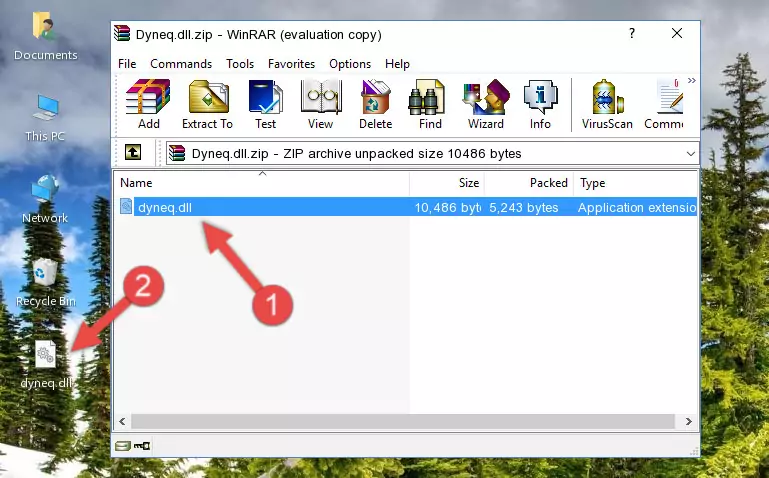Select the dyneq.dll desktop file icon

pyautogui.click(x=46, y=365)
